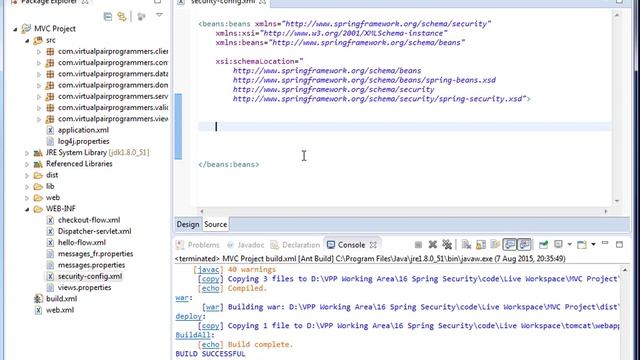Switch to the Source tab
The height and width of the screenshot is (360, 640).
click(x=216, y=224)
